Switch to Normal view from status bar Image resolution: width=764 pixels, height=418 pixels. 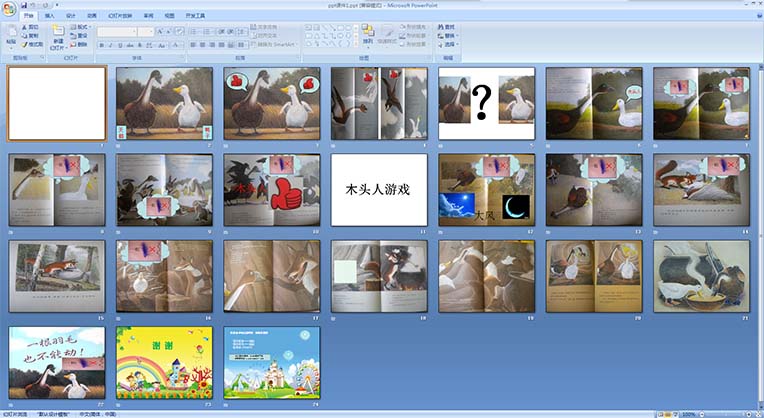click(660, 414)
